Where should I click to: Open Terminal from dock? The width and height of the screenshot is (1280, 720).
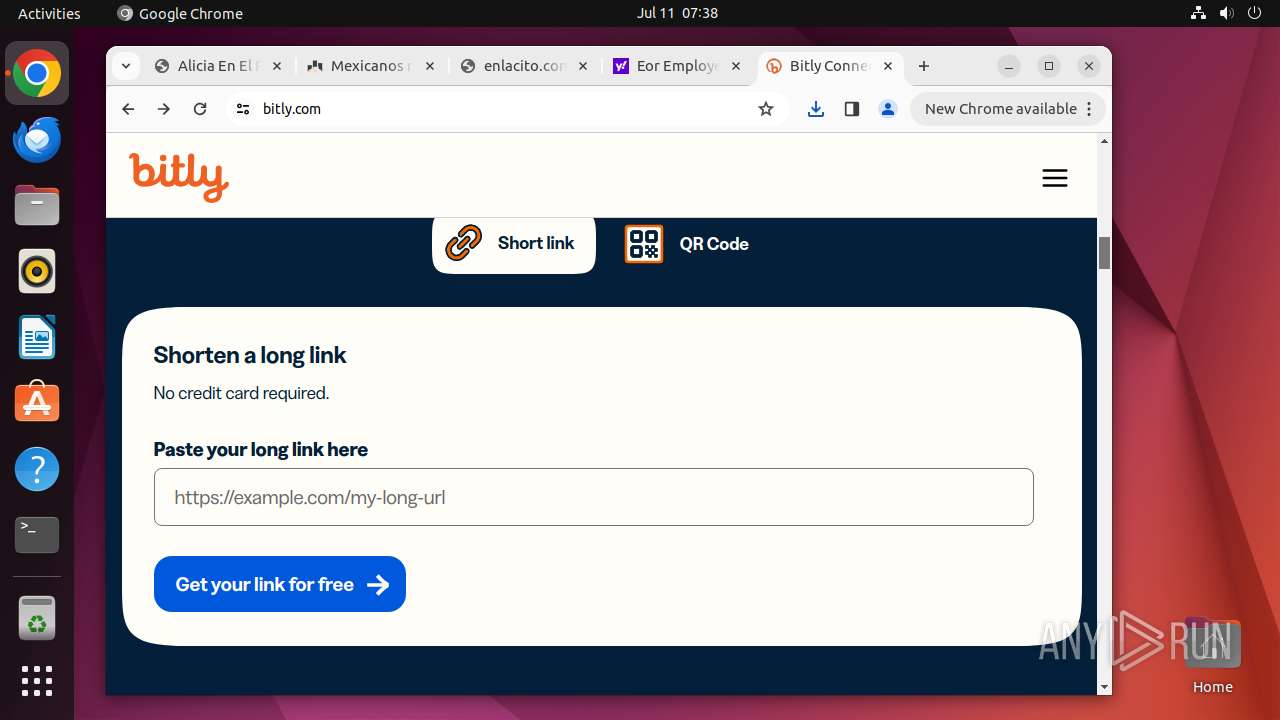click(37, 535)
